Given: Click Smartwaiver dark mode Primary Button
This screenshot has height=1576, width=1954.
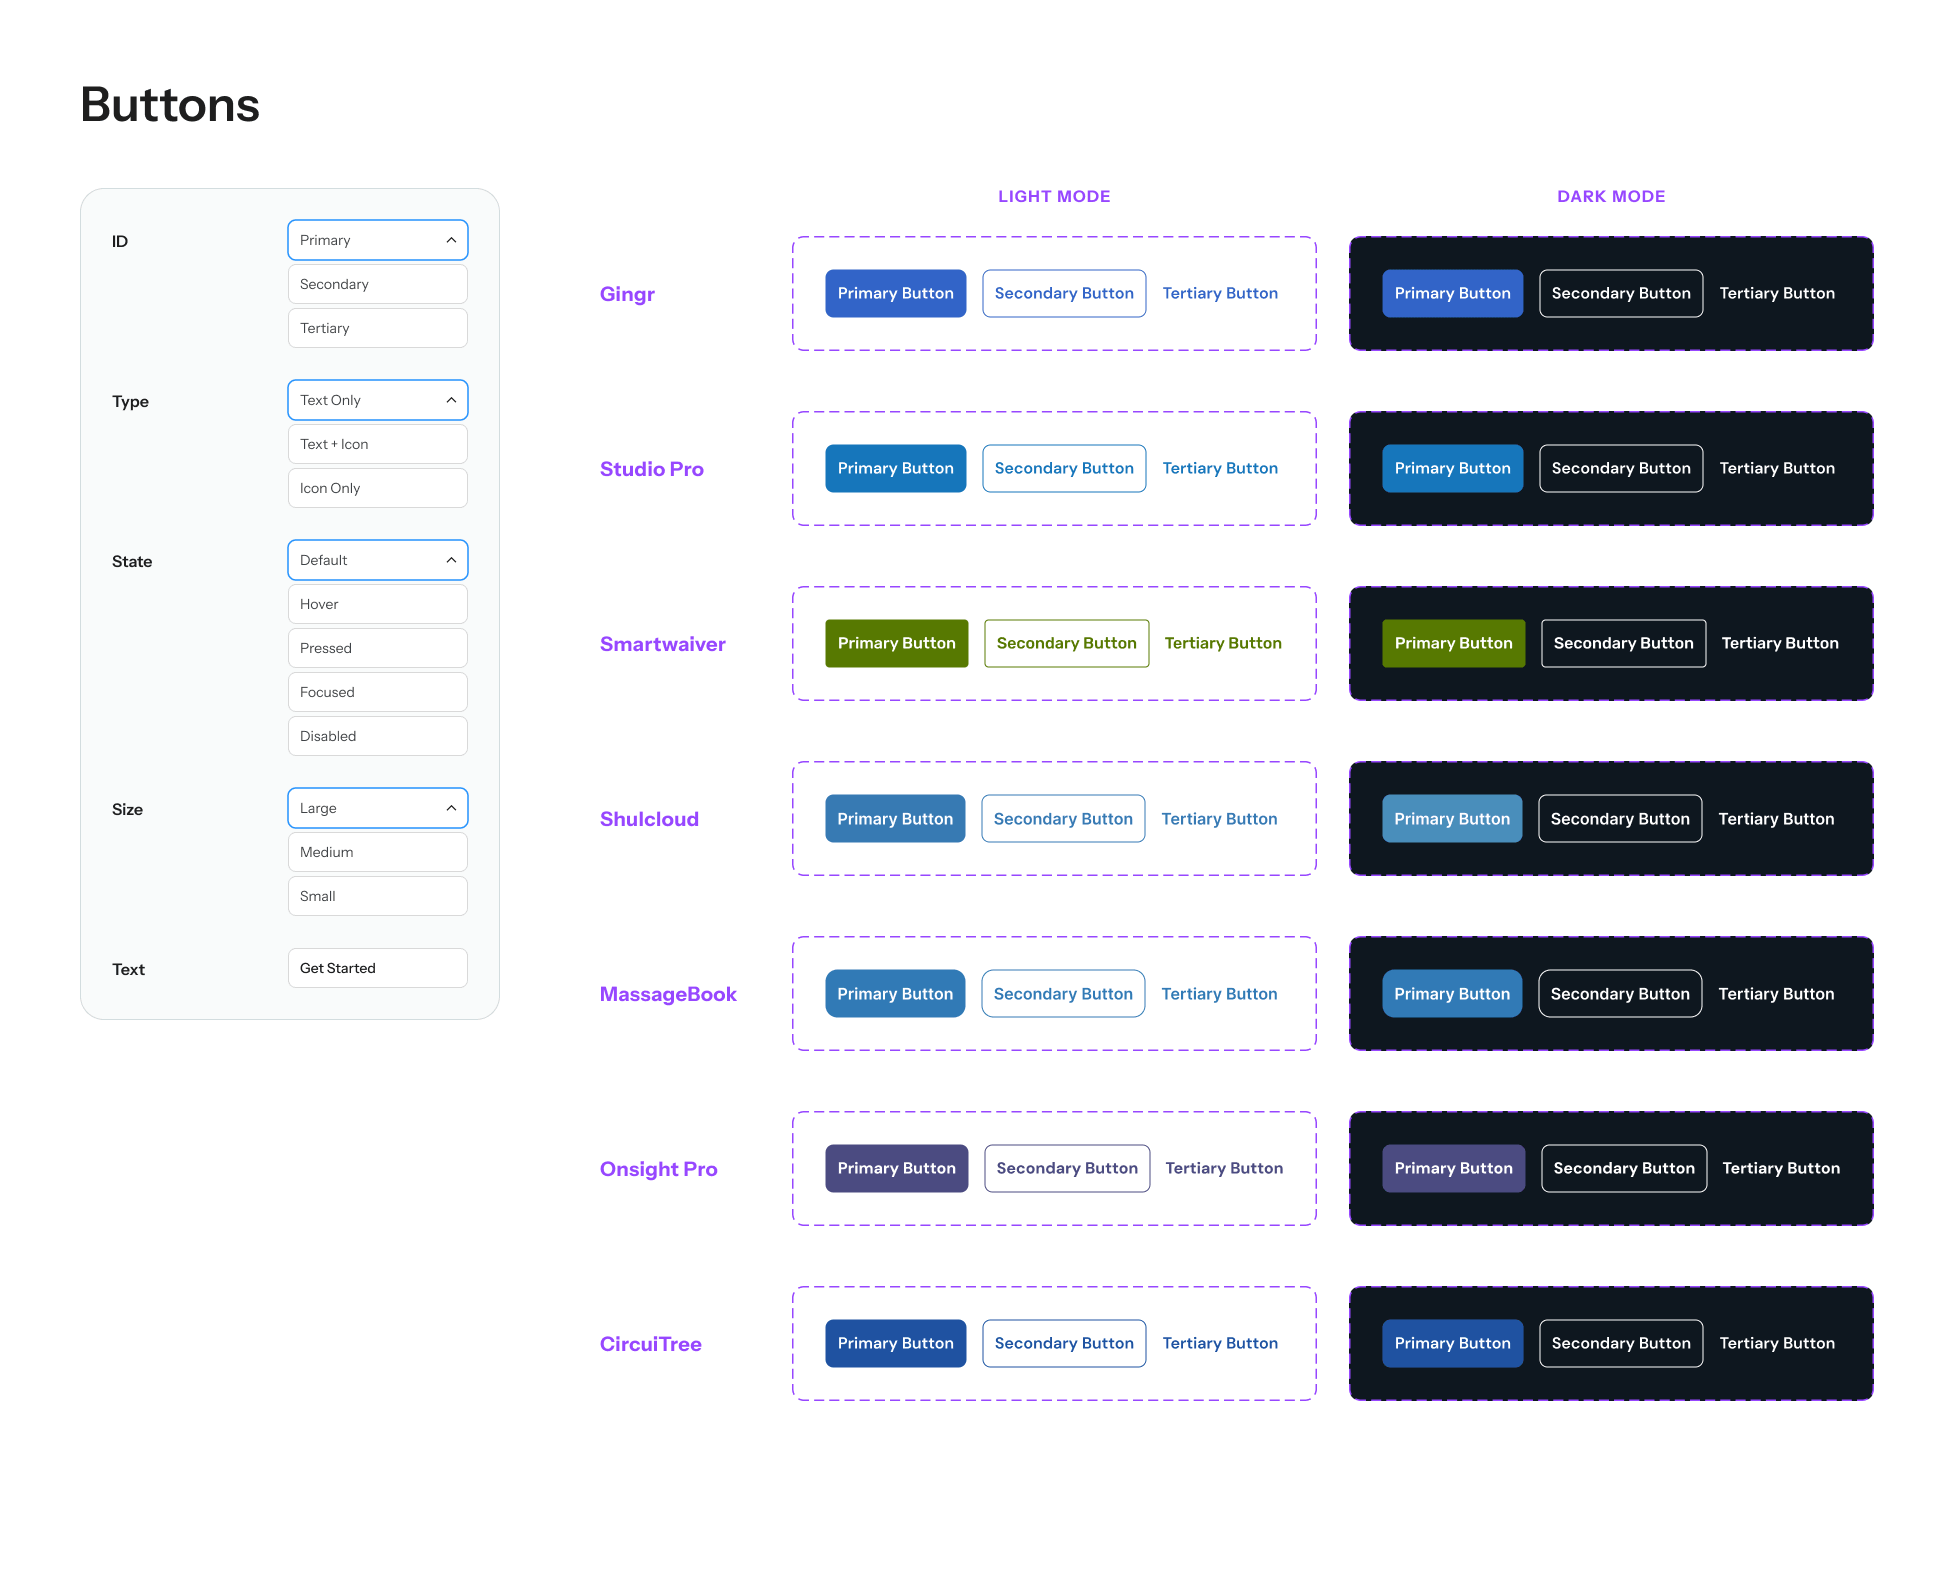Looking at the screenshot, I should 1454,643.
